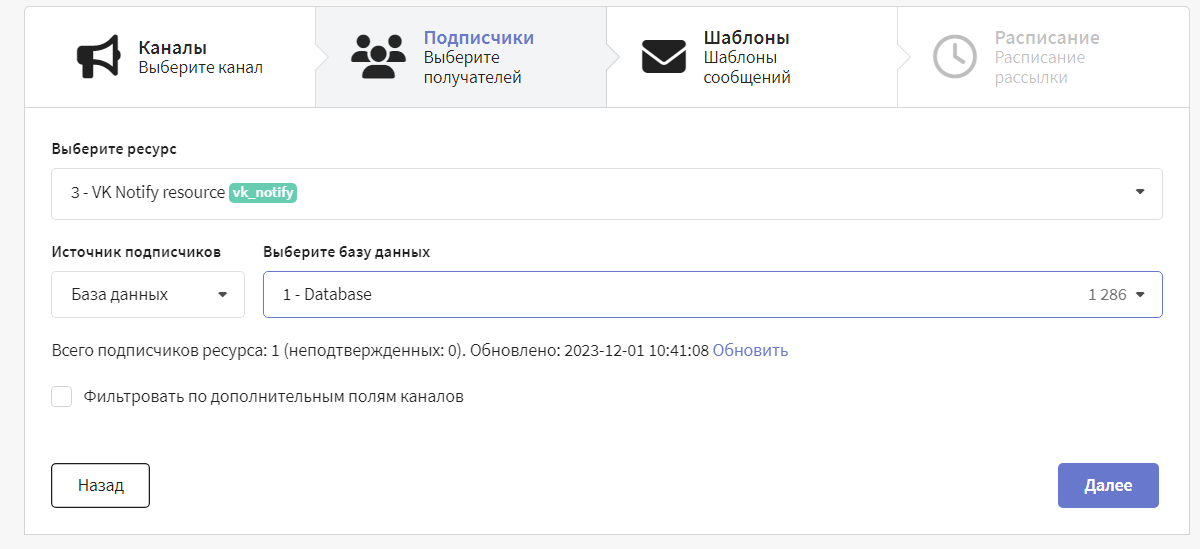Open the Шаблоны step tab
Viewport: 1200px width, 549px height.
[x=752, y=57]
